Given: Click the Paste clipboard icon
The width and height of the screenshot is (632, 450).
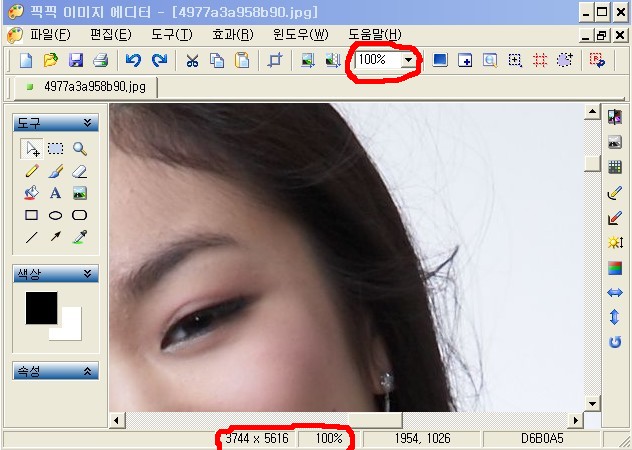Looking at the screenshot, I should pos(242,61).
